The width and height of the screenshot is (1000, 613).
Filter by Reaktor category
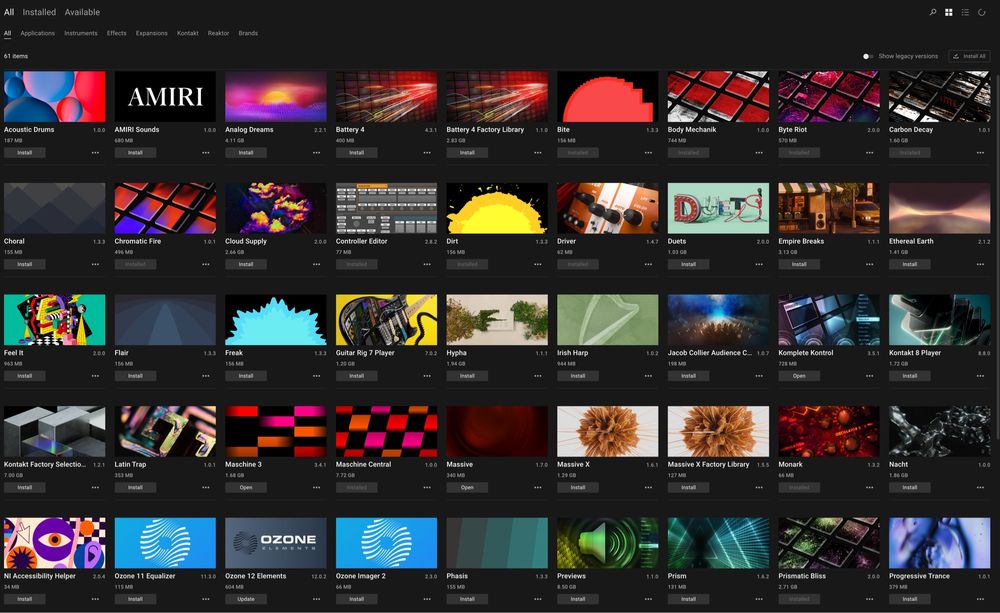pyautogui.click(x=218, y=33)
